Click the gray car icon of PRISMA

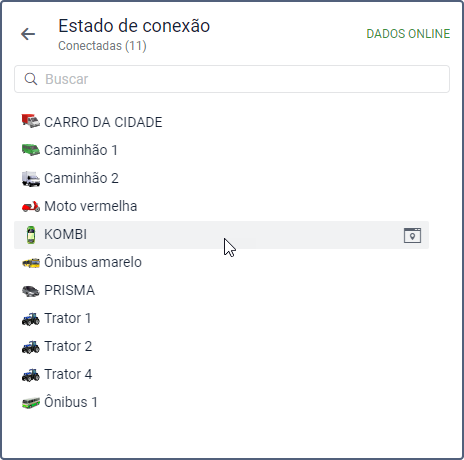point(31,291)
